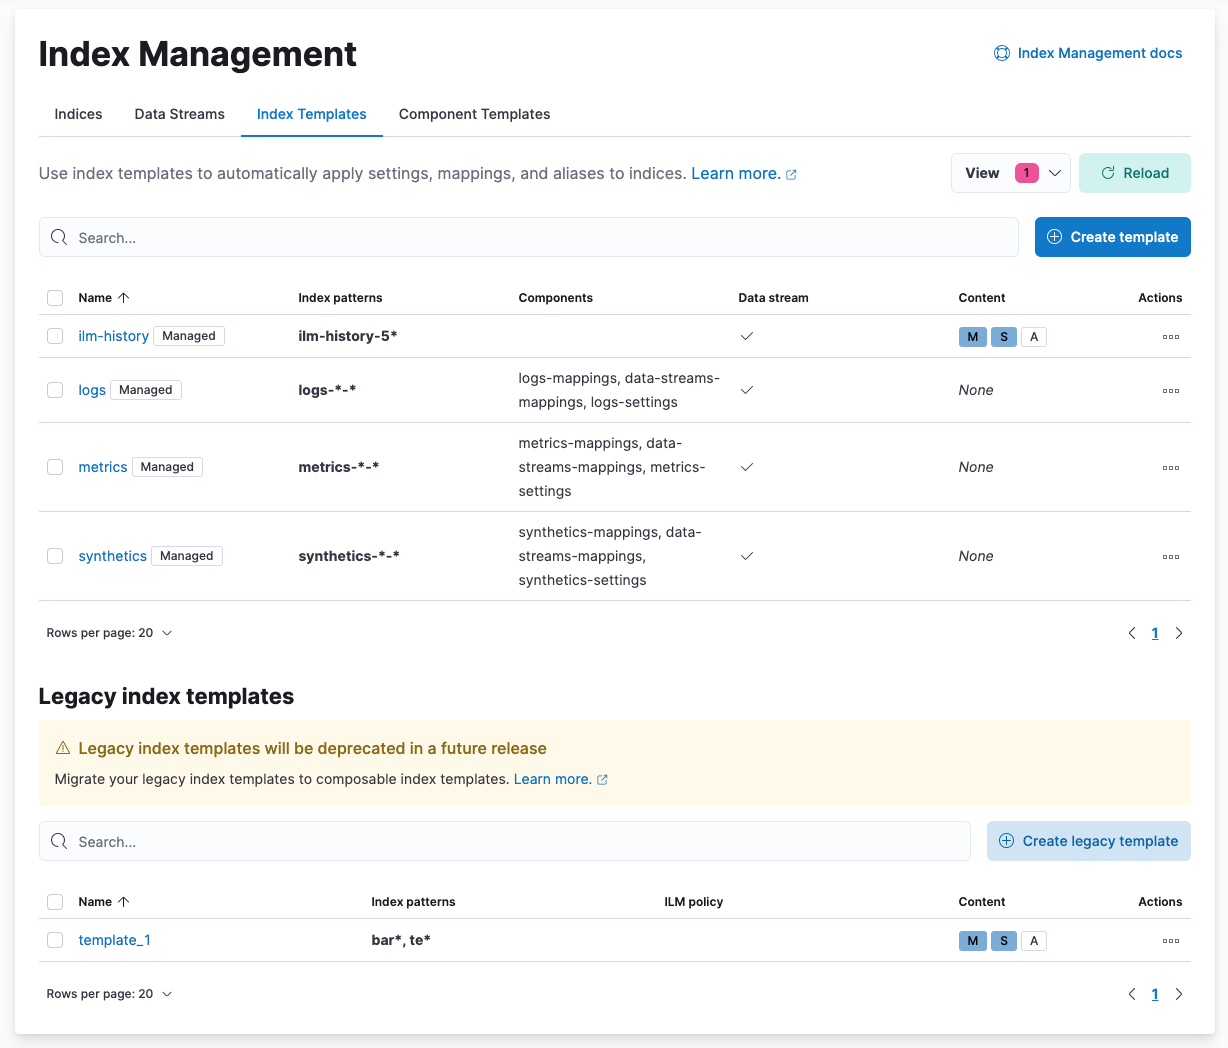Switch to the Data Streams tab

pos(180,114)
